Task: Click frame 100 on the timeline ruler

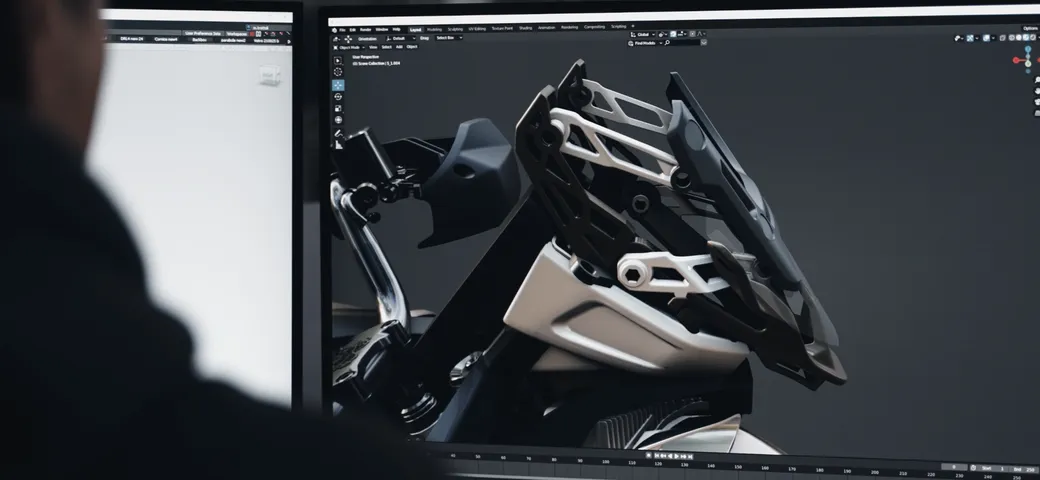Action: (606, 461)
